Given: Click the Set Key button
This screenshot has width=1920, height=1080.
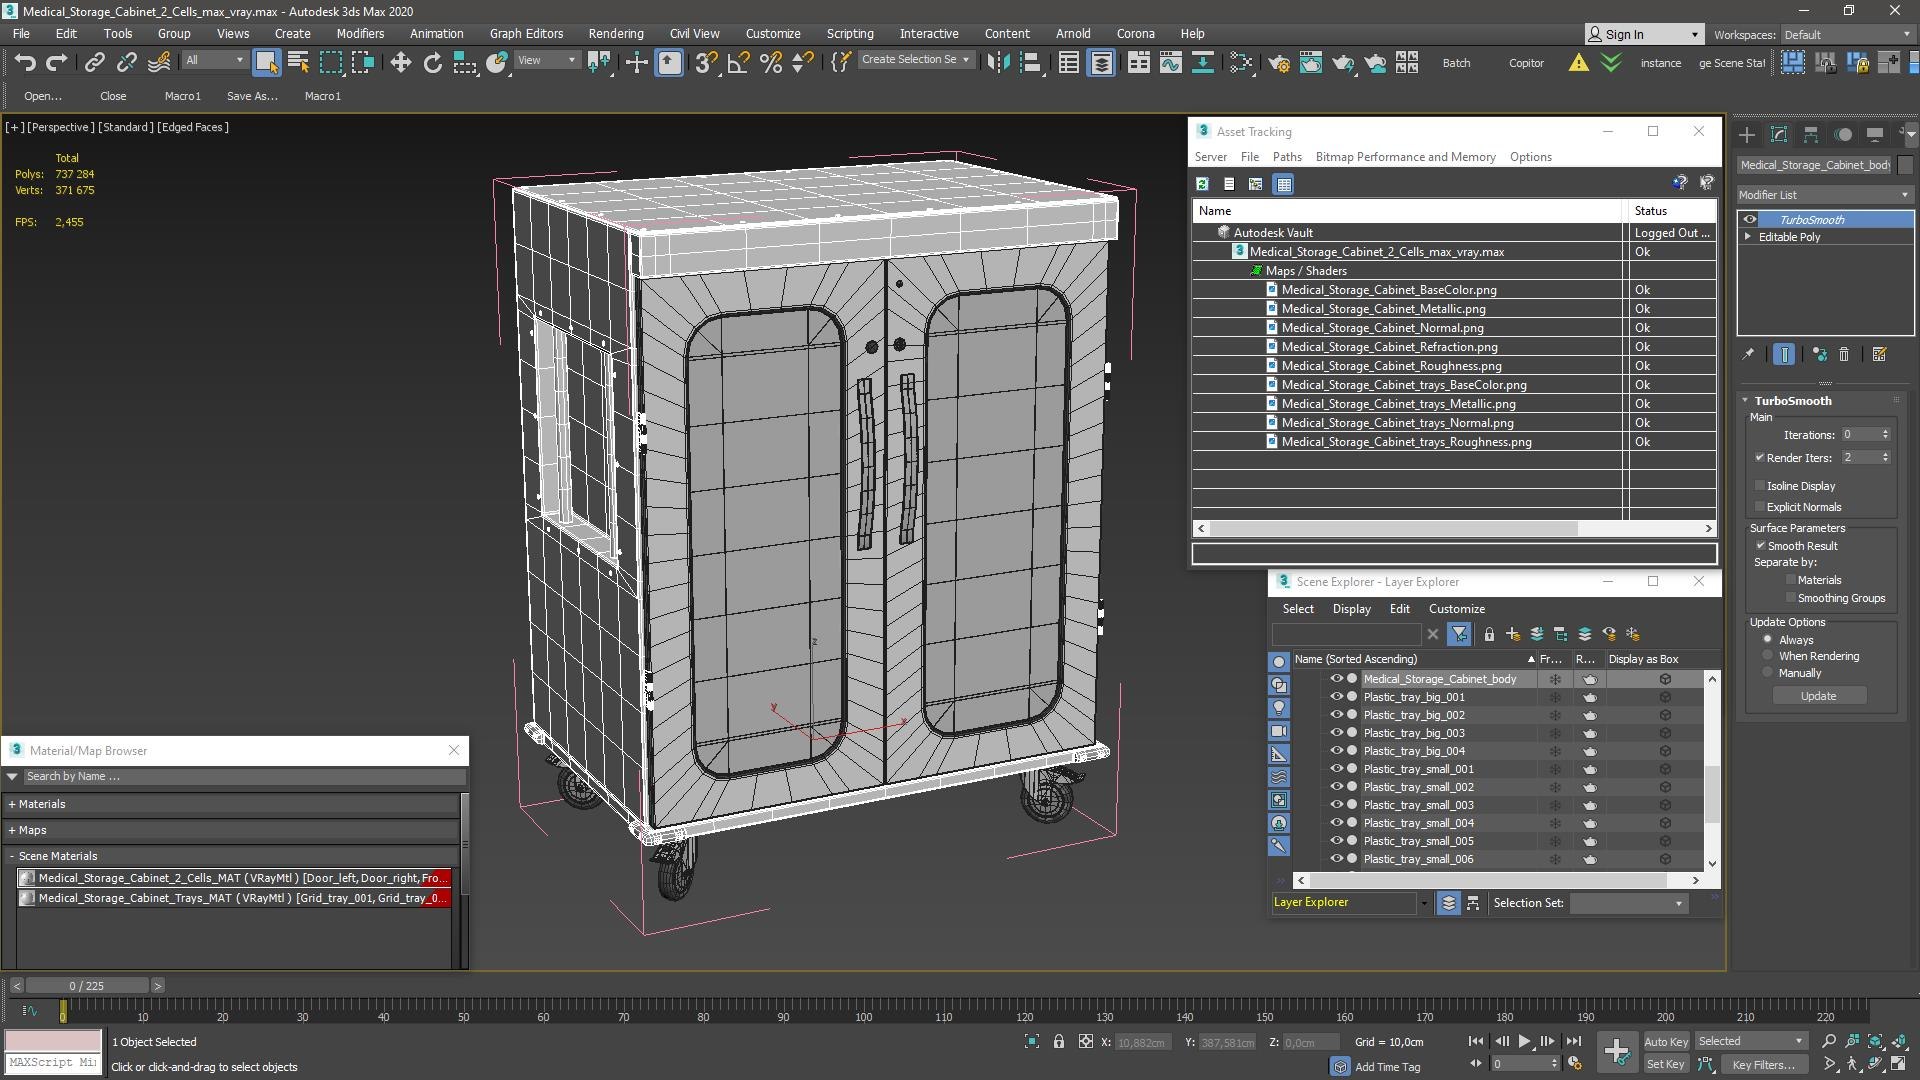Looking at the screenshot, I should (x=1665, y=1065).
